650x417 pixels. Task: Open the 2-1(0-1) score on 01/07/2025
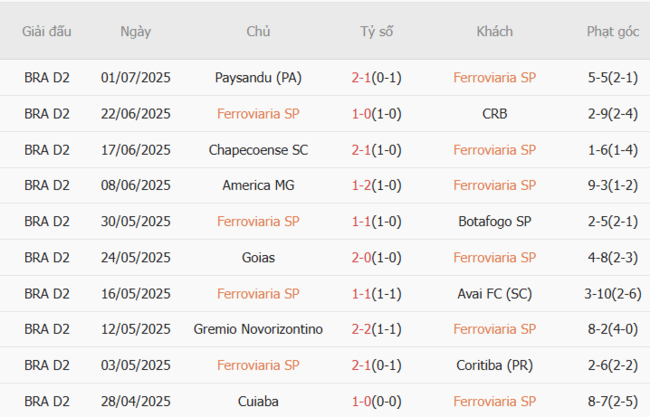point(377,77)
